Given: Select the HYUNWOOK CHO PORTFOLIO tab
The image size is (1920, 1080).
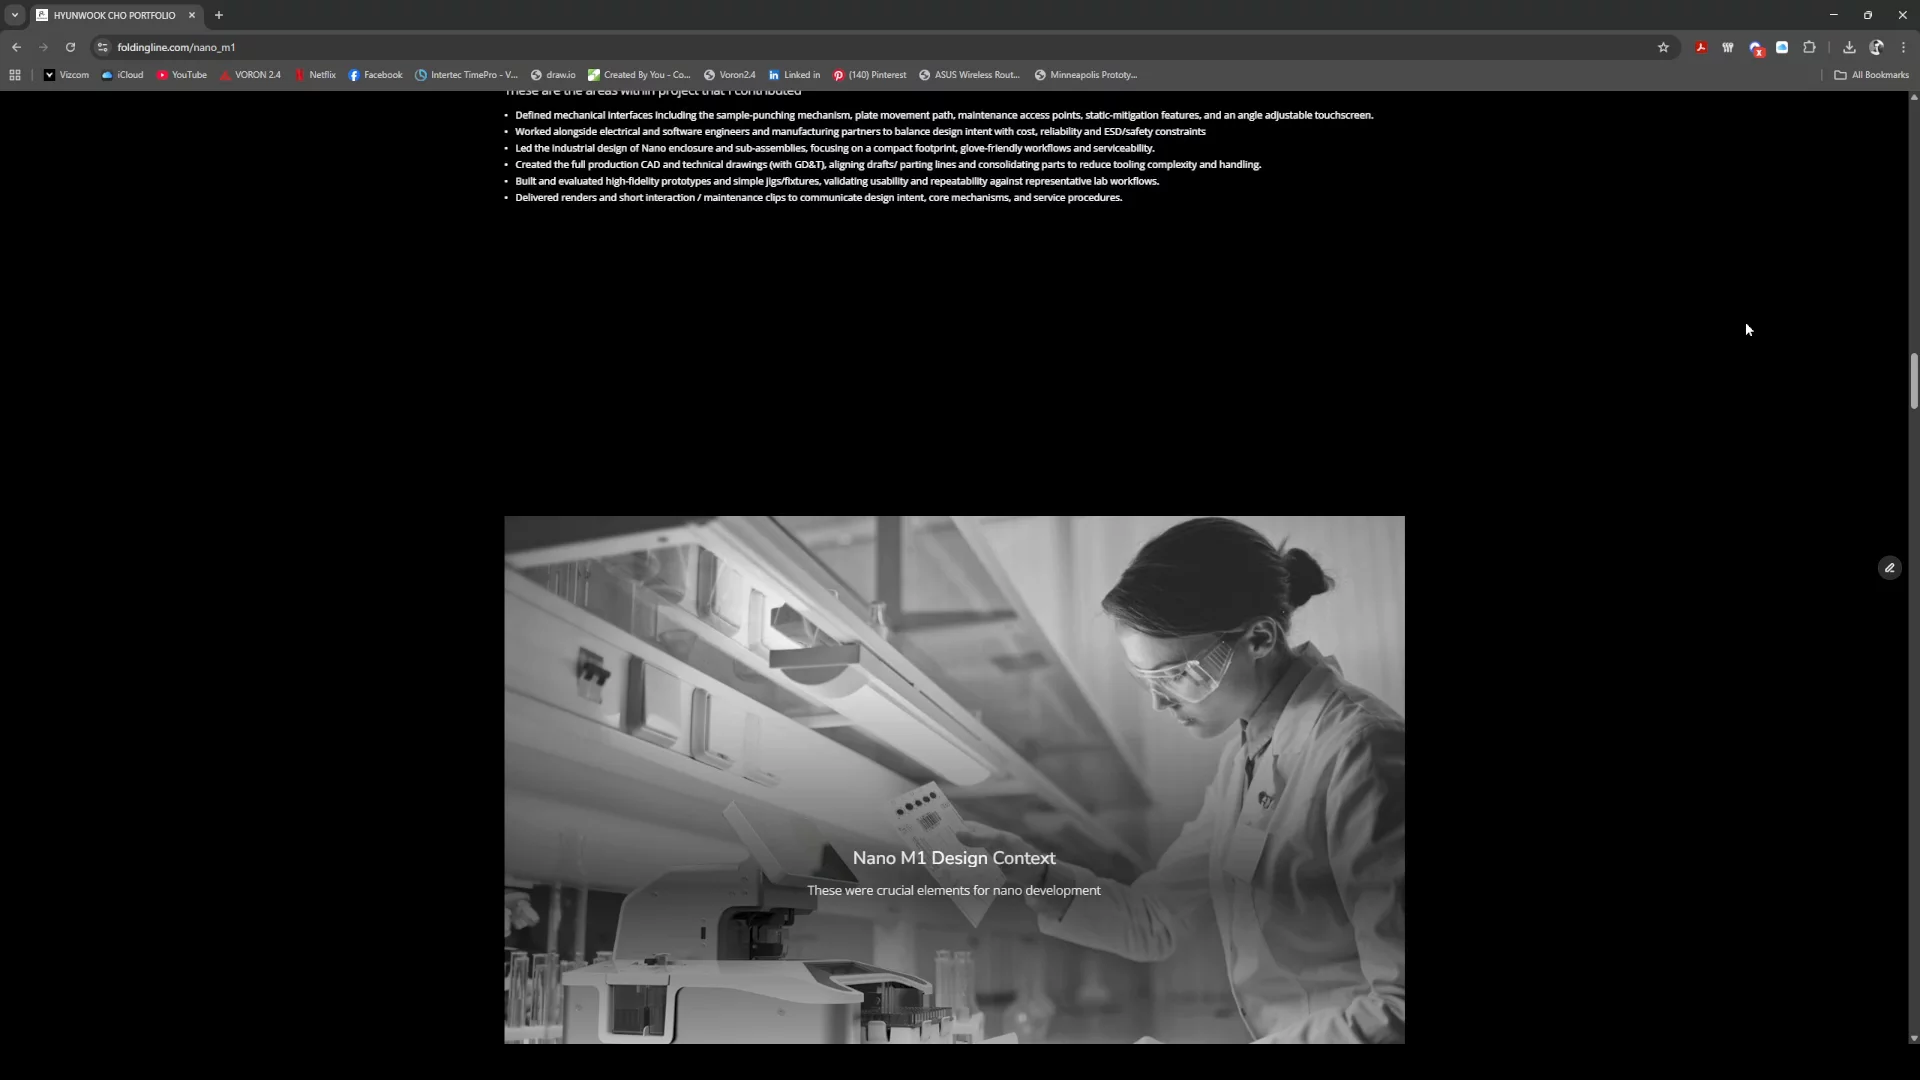Looking at the screenshot, I should click(113, 16).
